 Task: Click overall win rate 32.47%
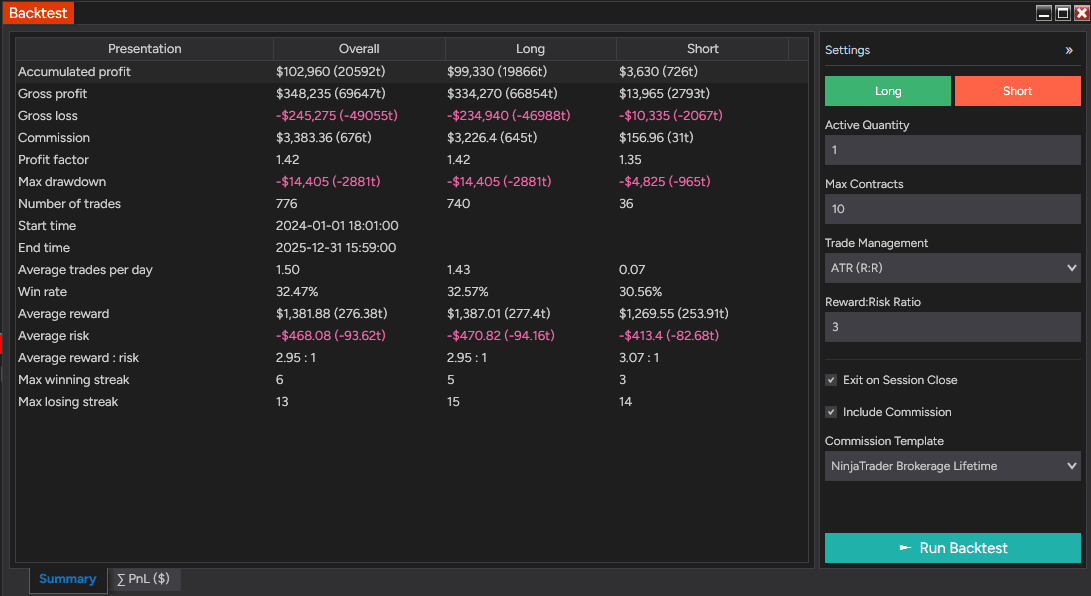[297, 292]
